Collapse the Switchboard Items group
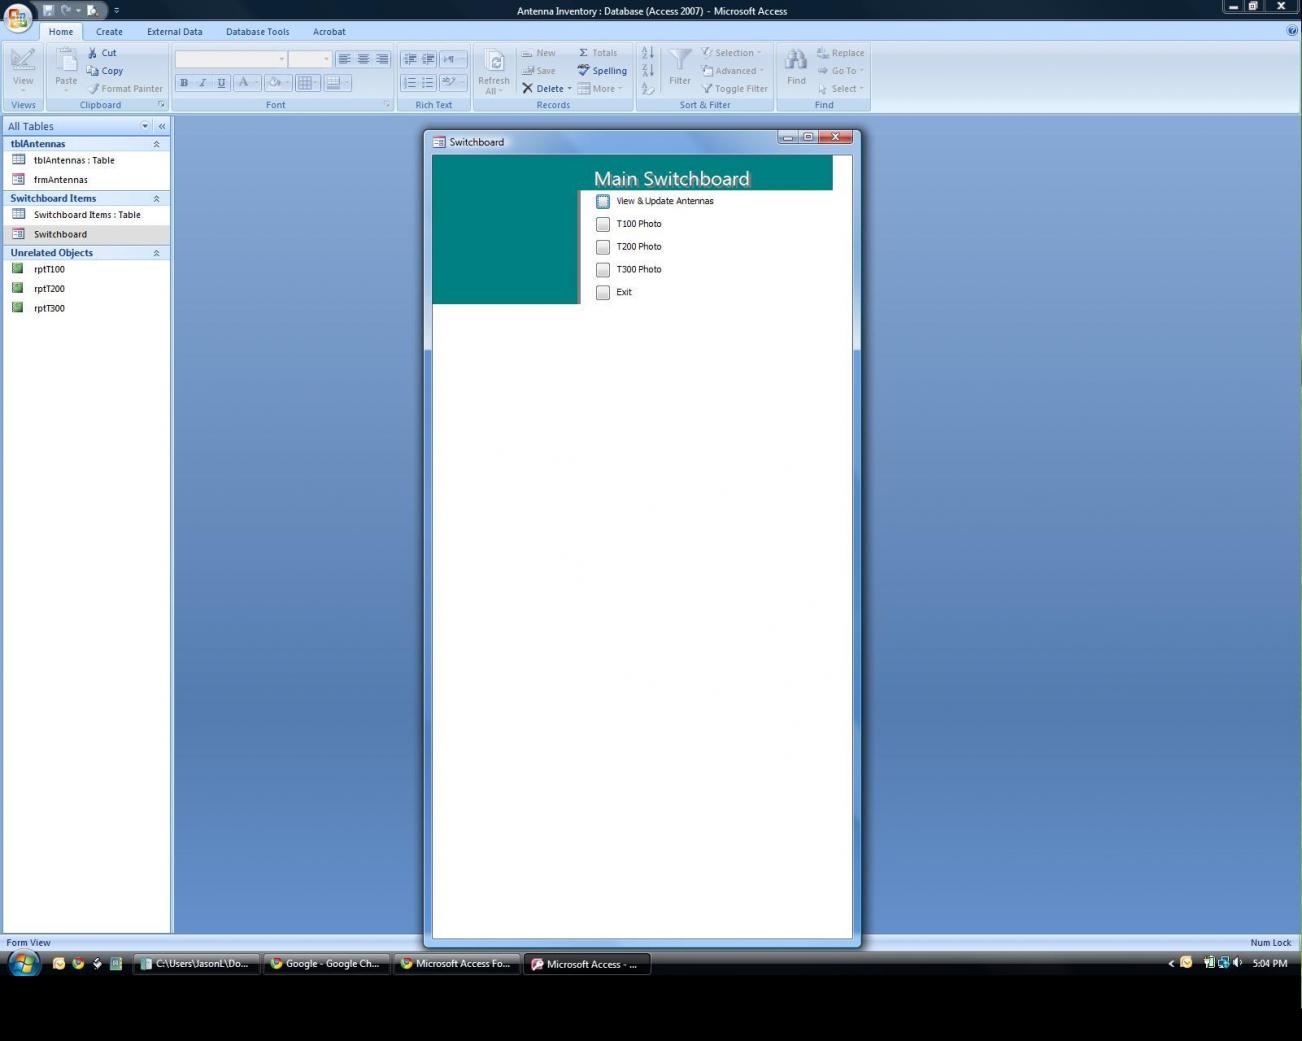The image size is (1302, 1041). [156, 199]
